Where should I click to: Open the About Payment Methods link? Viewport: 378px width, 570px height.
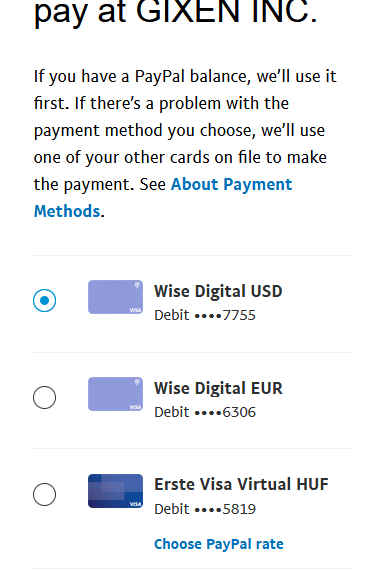pyautogui.click(x=163, y=197)
